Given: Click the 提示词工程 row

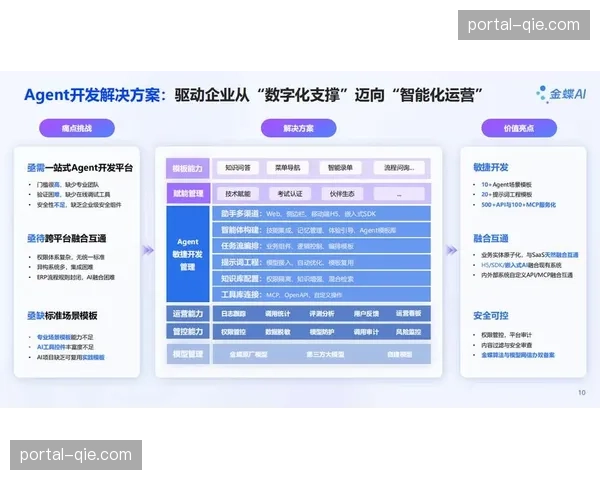Looking at the screenshot, I should [x=321, y=262].
